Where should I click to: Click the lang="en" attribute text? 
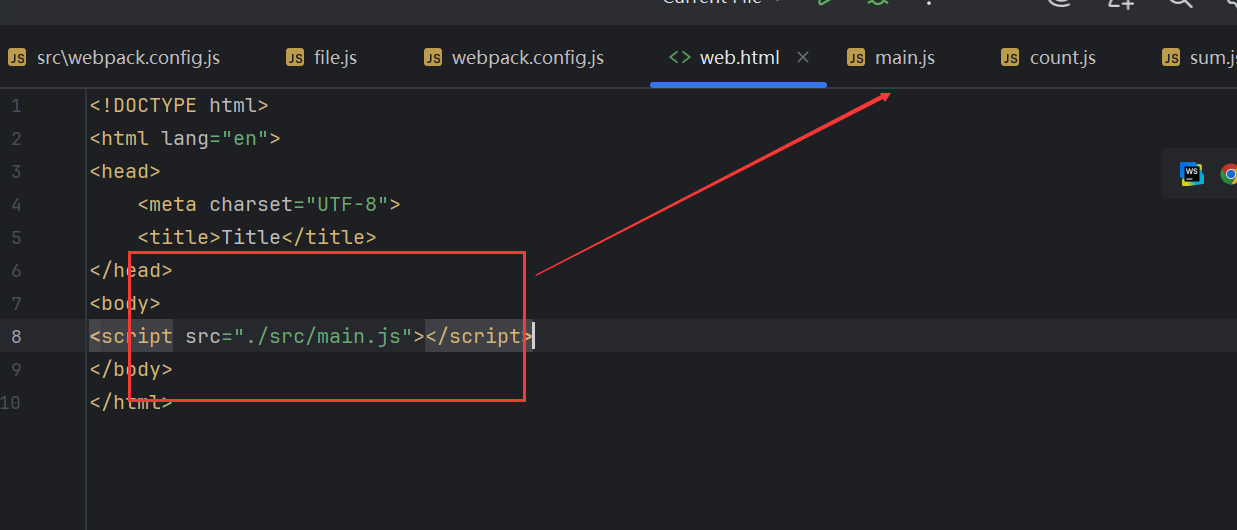point(215,138)
